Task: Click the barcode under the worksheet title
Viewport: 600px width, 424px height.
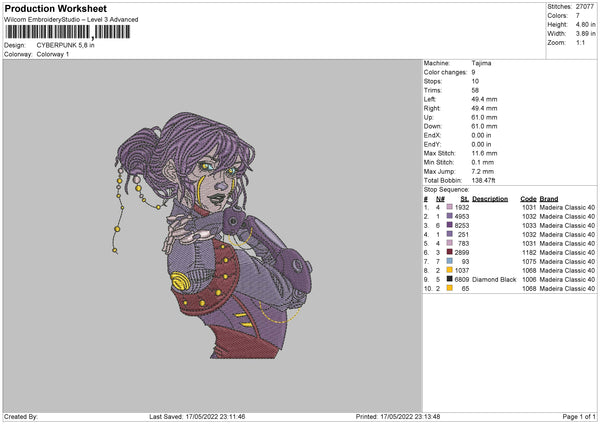Action: point(70,33)
